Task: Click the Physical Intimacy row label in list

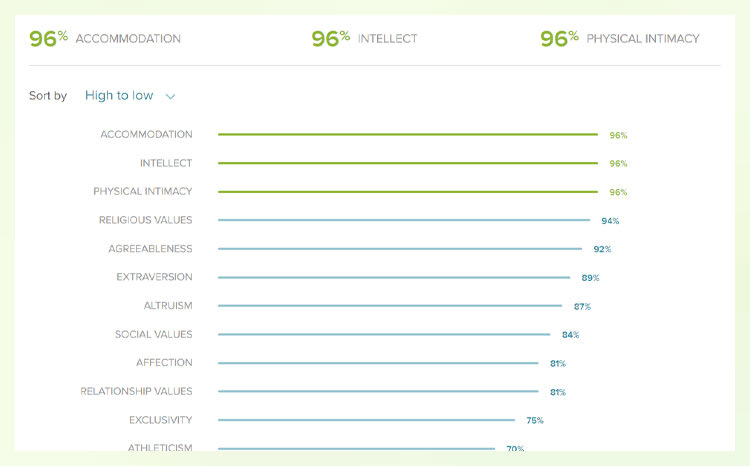Action: 143,191
